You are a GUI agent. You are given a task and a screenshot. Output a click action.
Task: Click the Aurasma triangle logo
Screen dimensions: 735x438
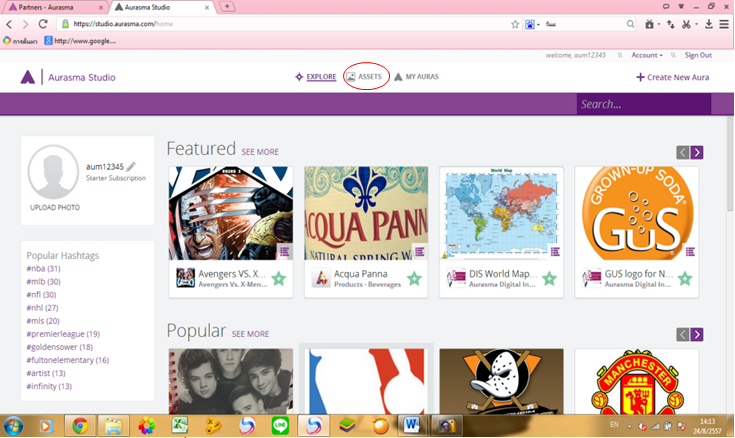pyautogui.click(x=28, y=77)
